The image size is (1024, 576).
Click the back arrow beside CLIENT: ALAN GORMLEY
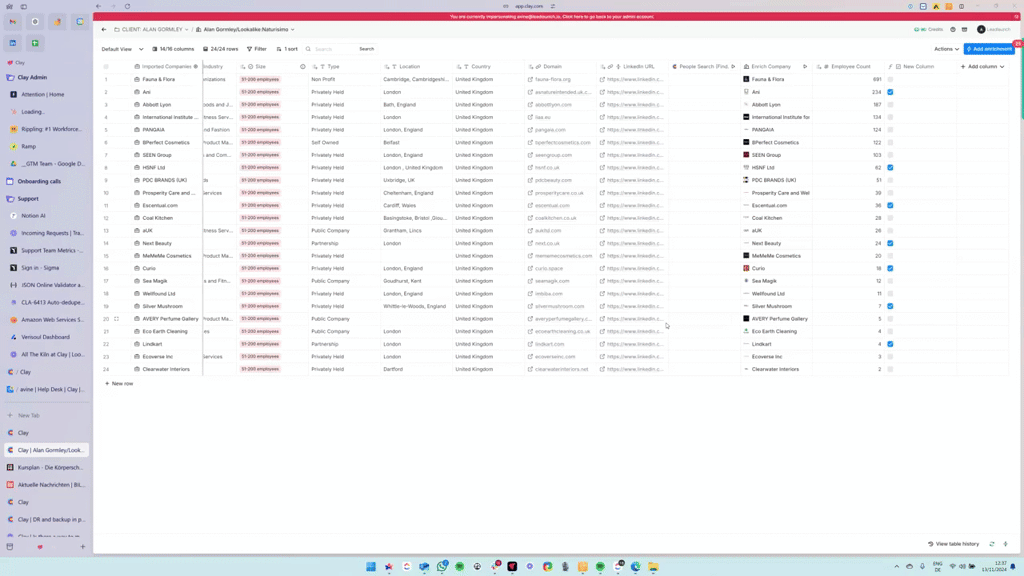pyautogui.click(x=104, y=30)
